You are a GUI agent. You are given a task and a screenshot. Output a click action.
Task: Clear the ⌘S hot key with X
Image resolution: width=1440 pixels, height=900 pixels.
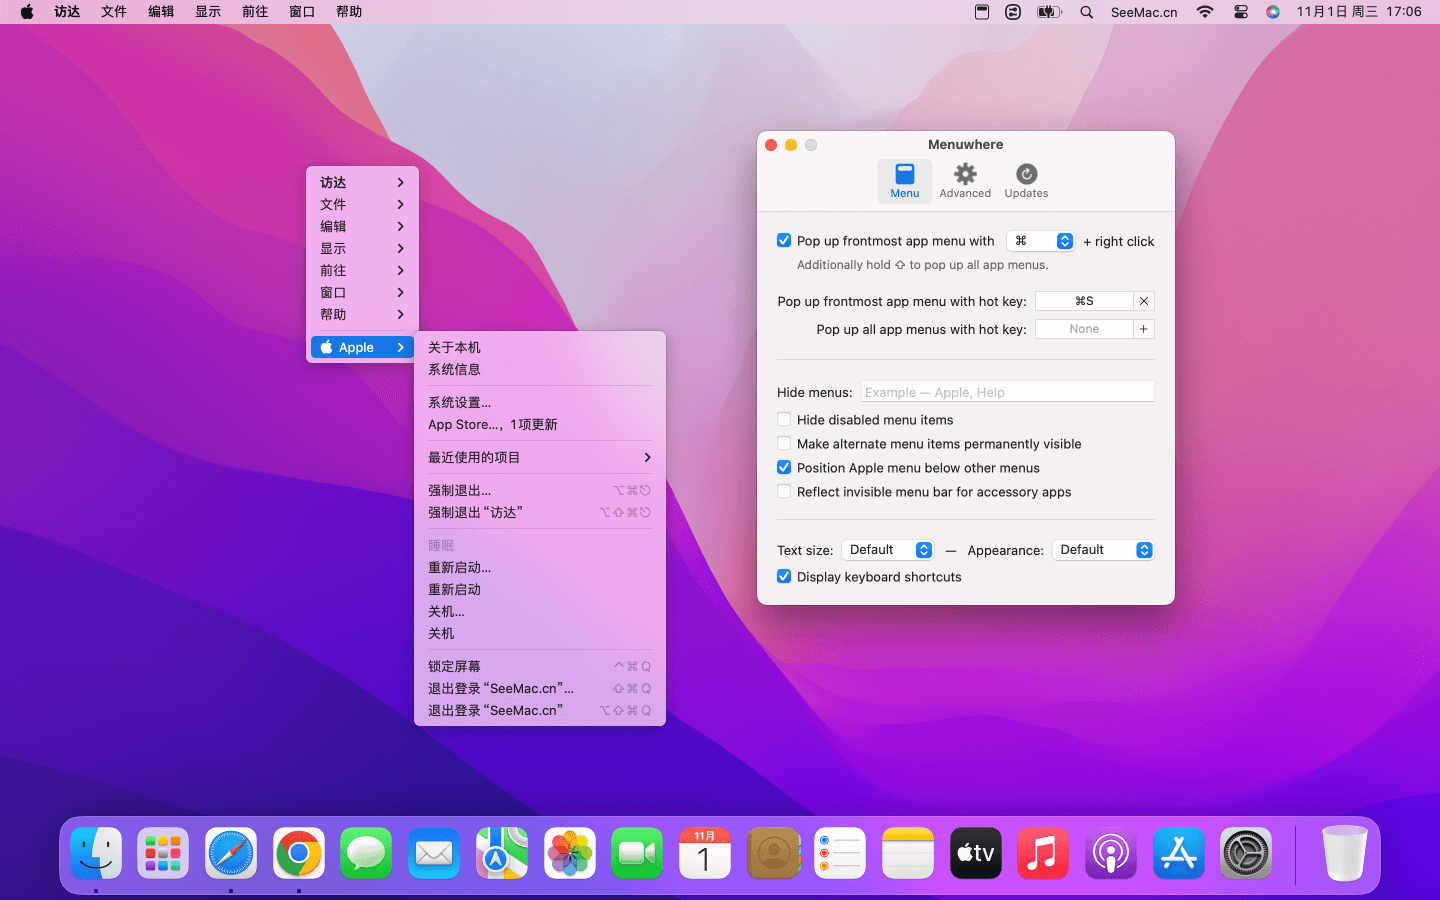(1144, 301)
